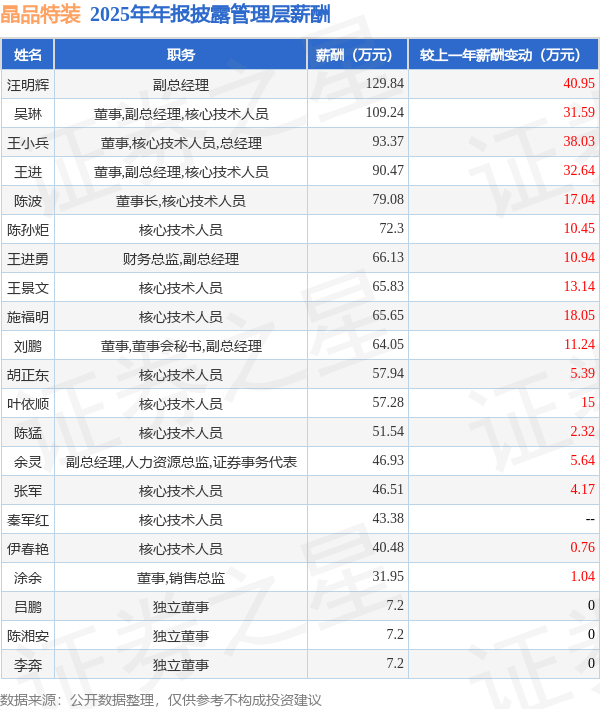
Task: Click position 董事,董事会秘书,副总经理
Action: (181, 345)
